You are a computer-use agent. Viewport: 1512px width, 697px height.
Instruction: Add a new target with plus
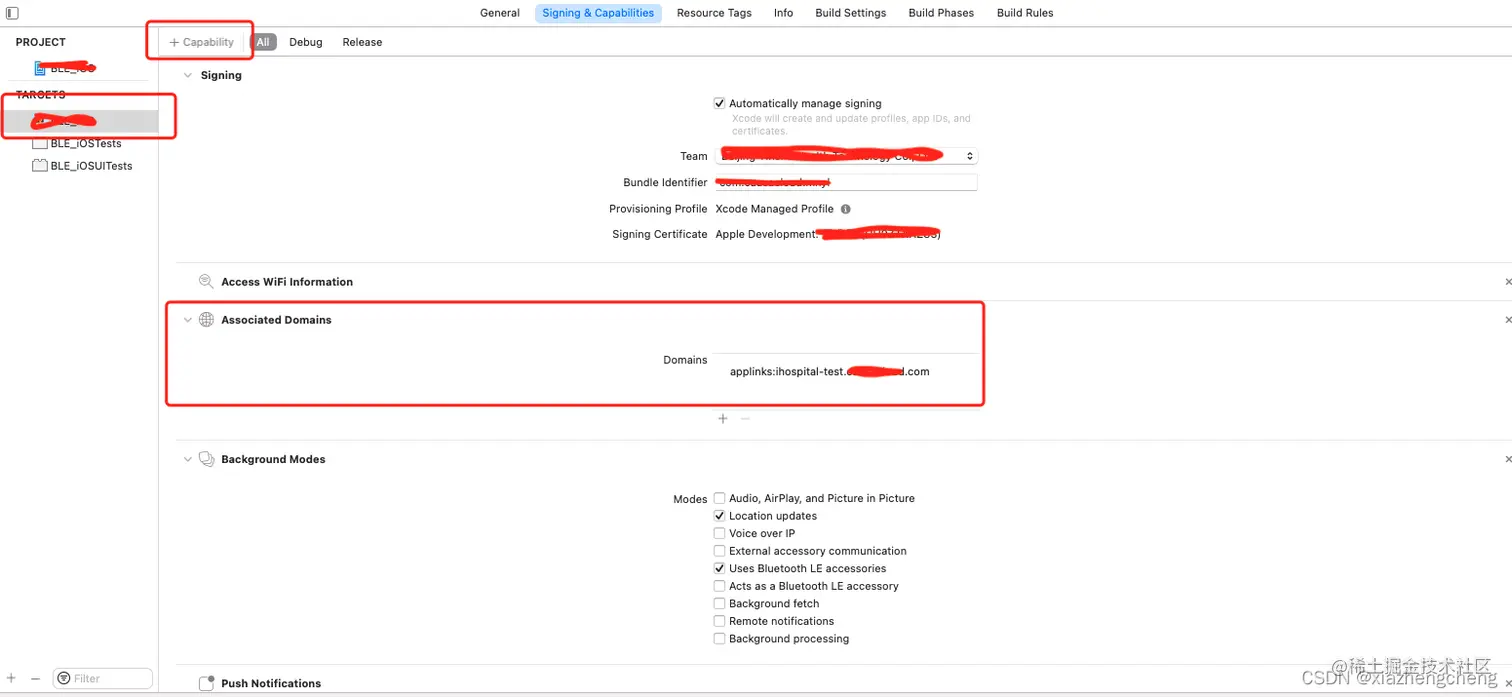[x=12, y=678]
